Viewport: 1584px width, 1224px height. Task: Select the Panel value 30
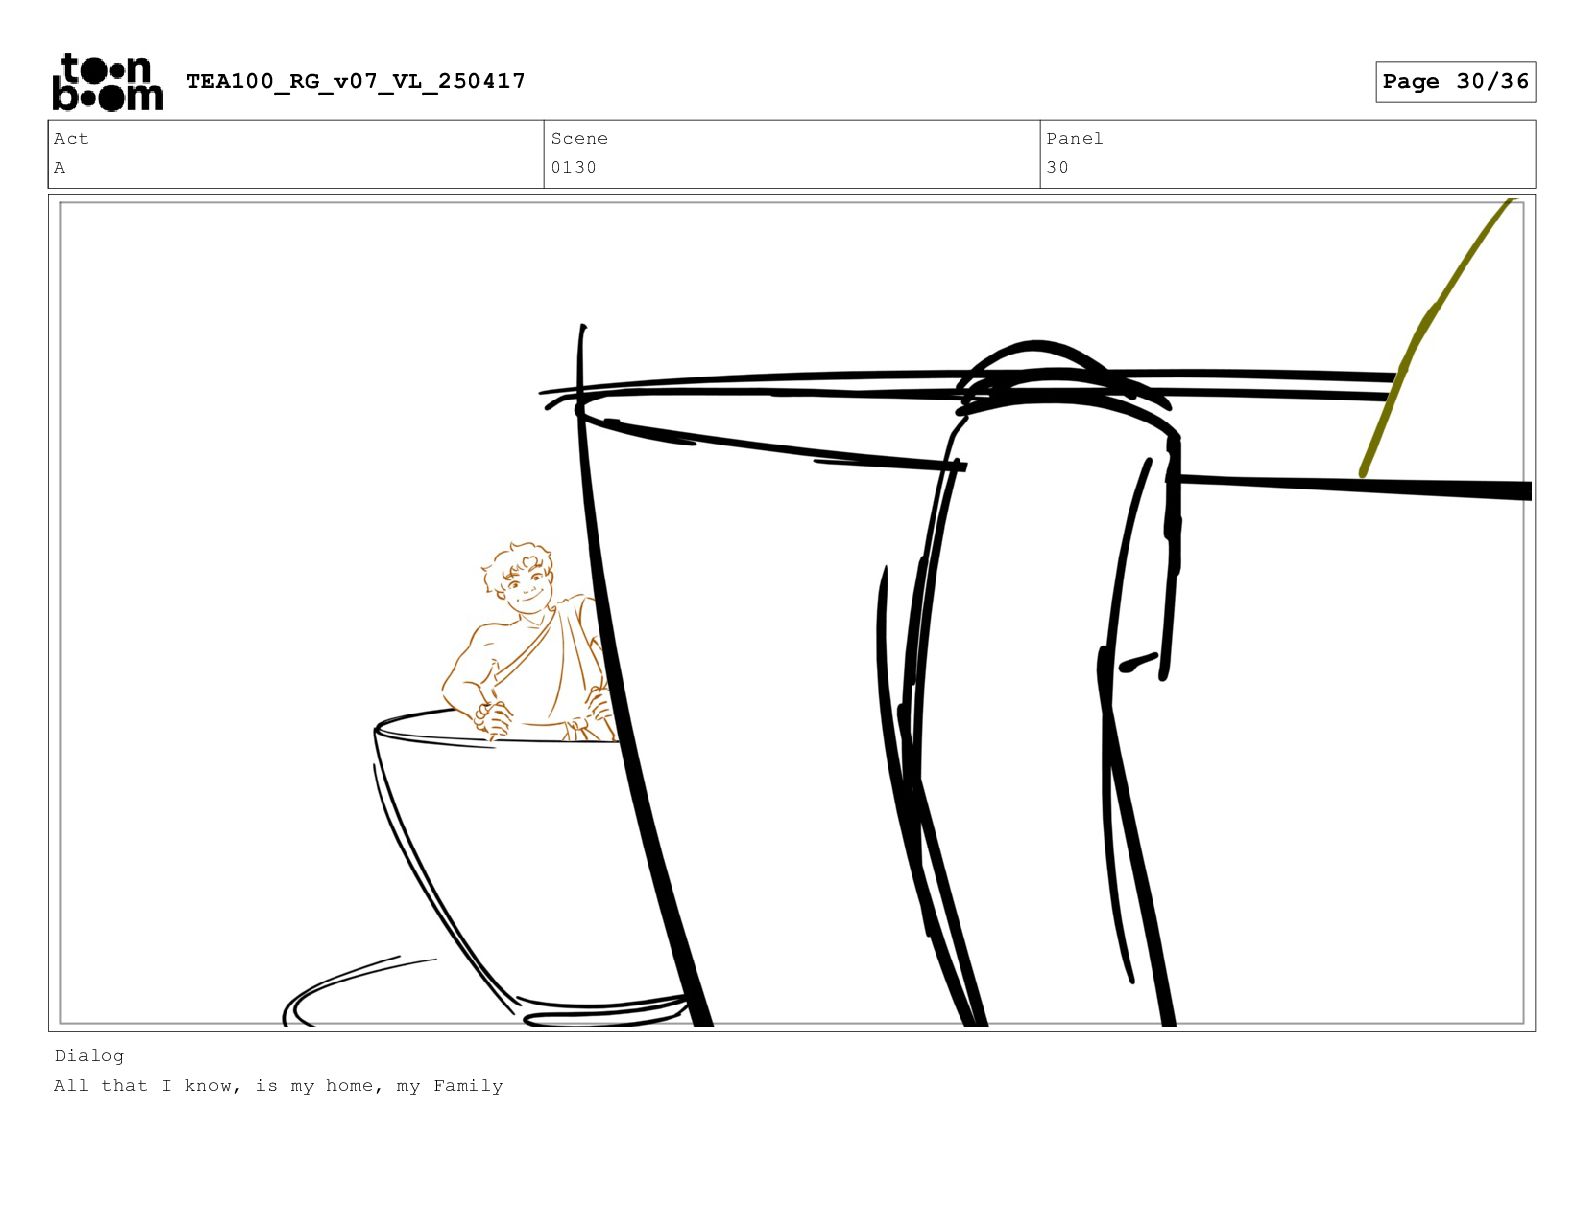(x=1057, y=168)
